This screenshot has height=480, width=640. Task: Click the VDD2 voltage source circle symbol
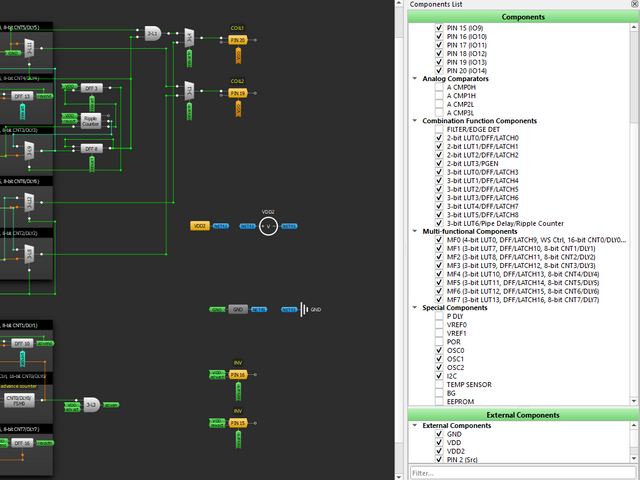coord(268,226)
